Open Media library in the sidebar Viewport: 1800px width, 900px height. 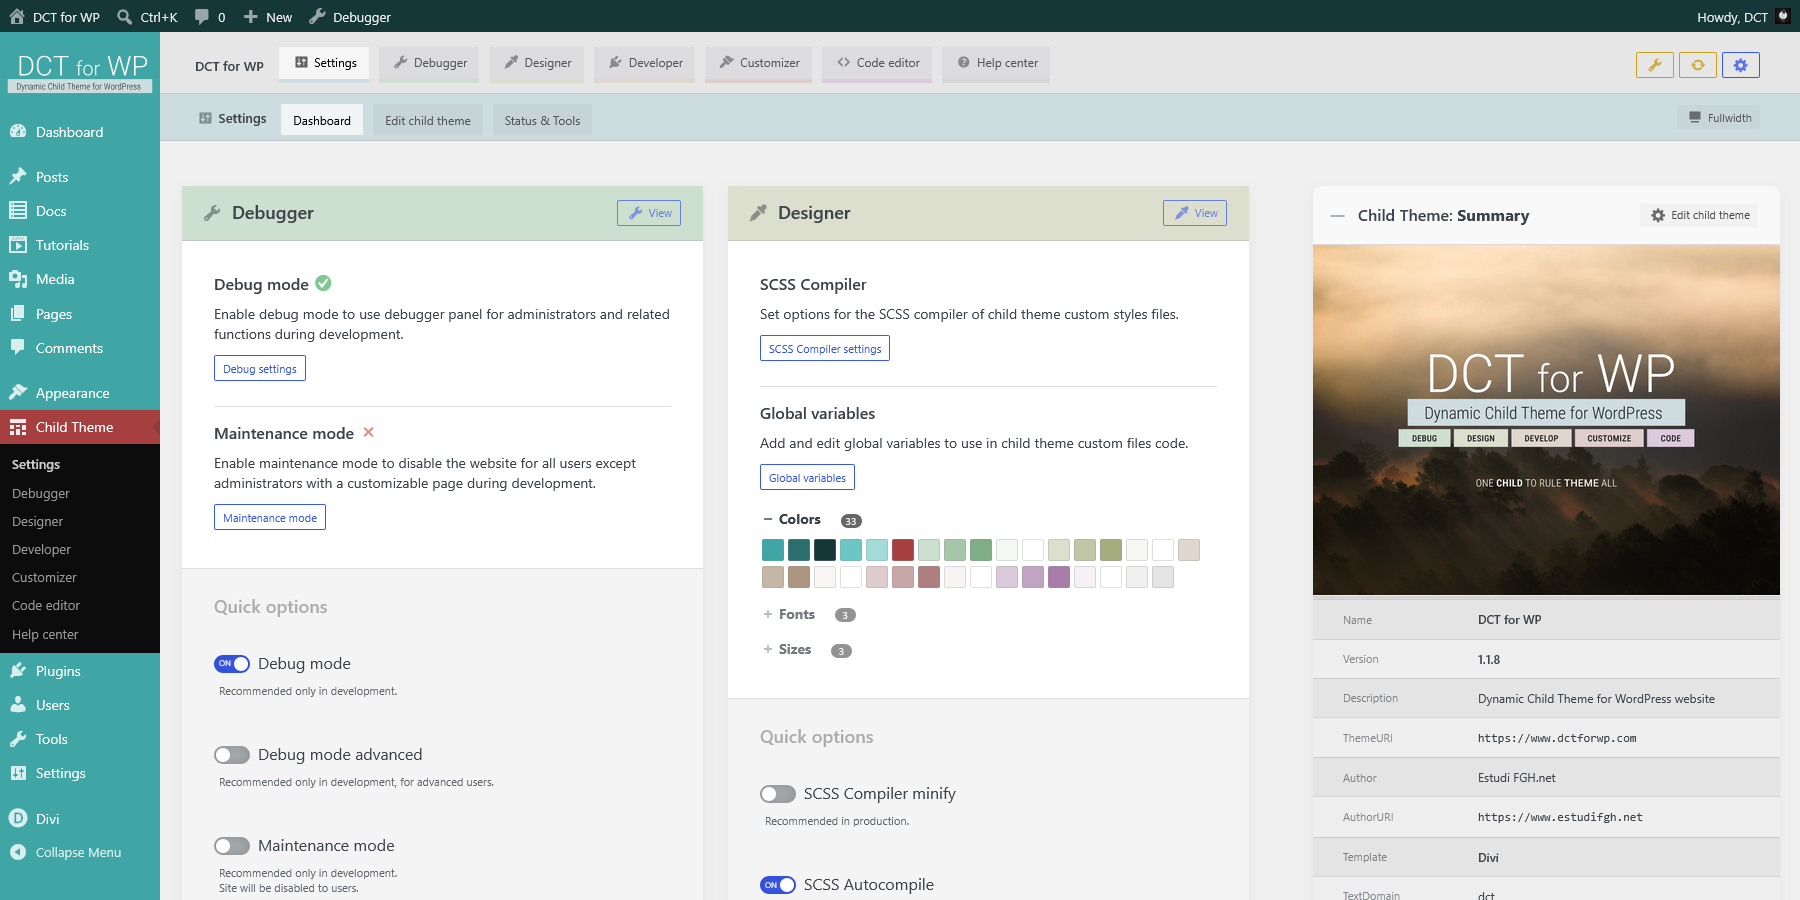tap(80, 279)
